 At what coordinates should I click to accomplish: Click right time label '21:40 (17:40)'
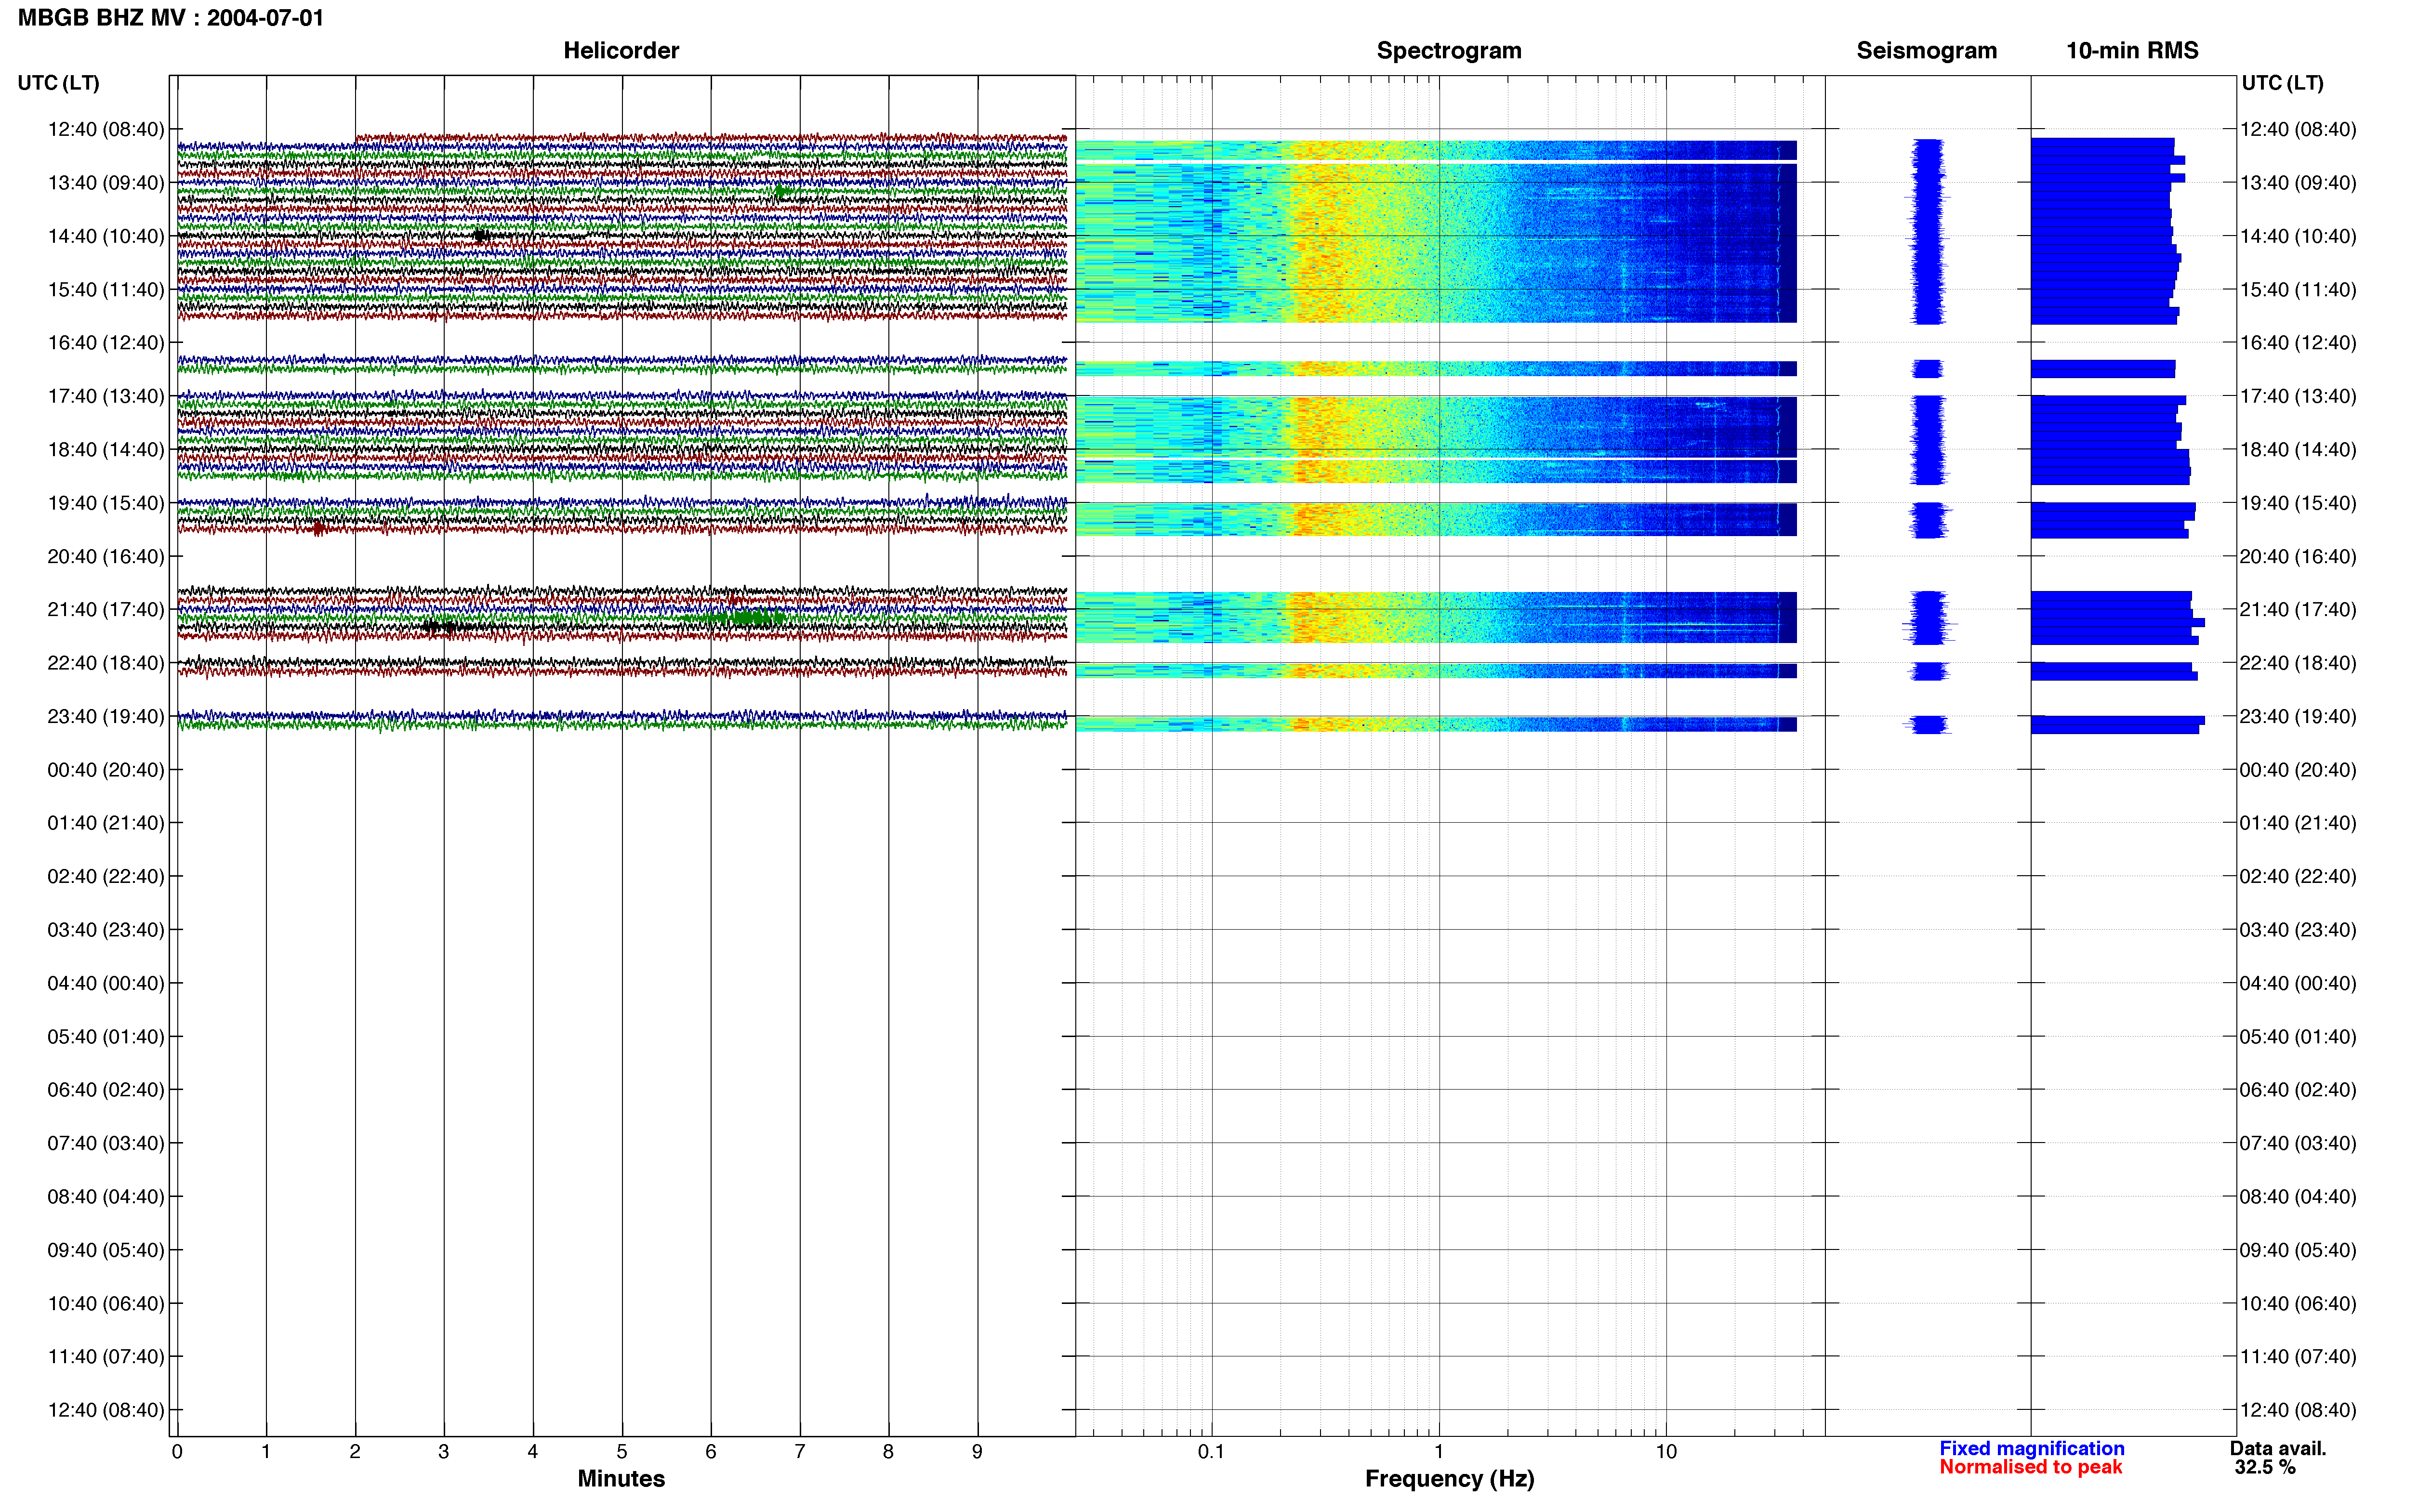tap(2298, 610)
